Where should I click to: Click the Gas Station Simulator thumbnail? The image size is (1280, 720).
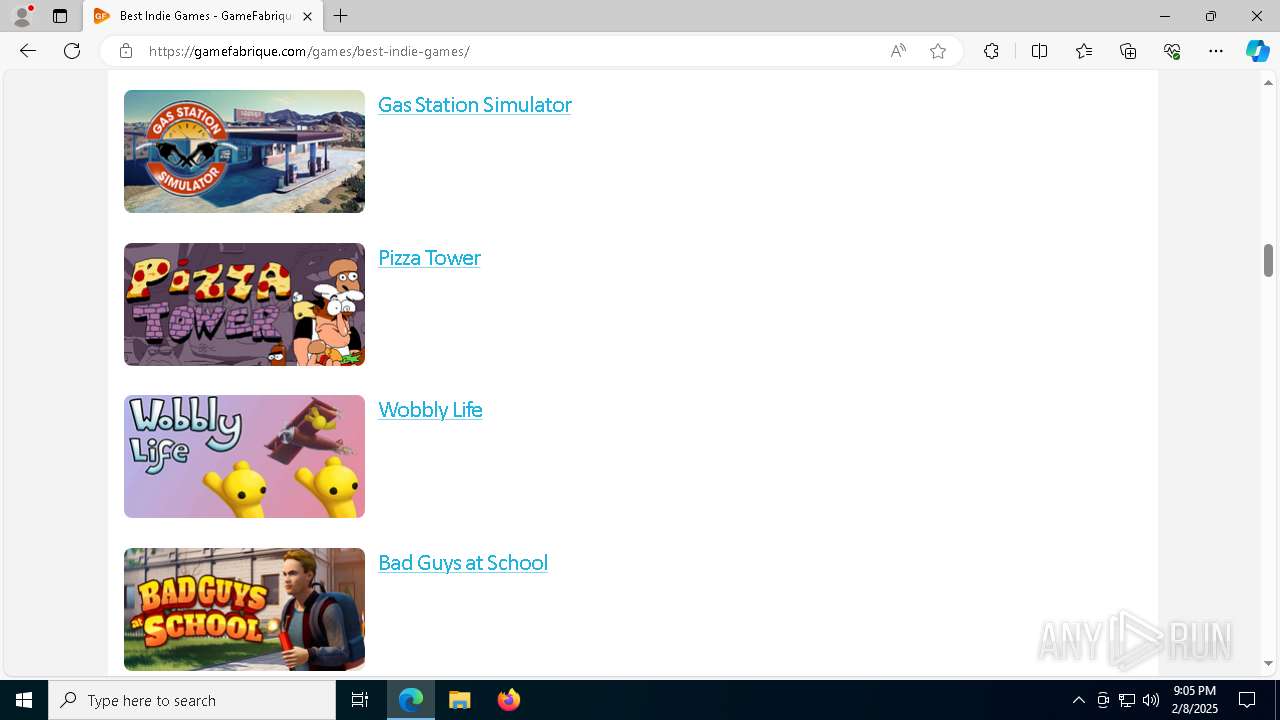click(x=244, y=151)
